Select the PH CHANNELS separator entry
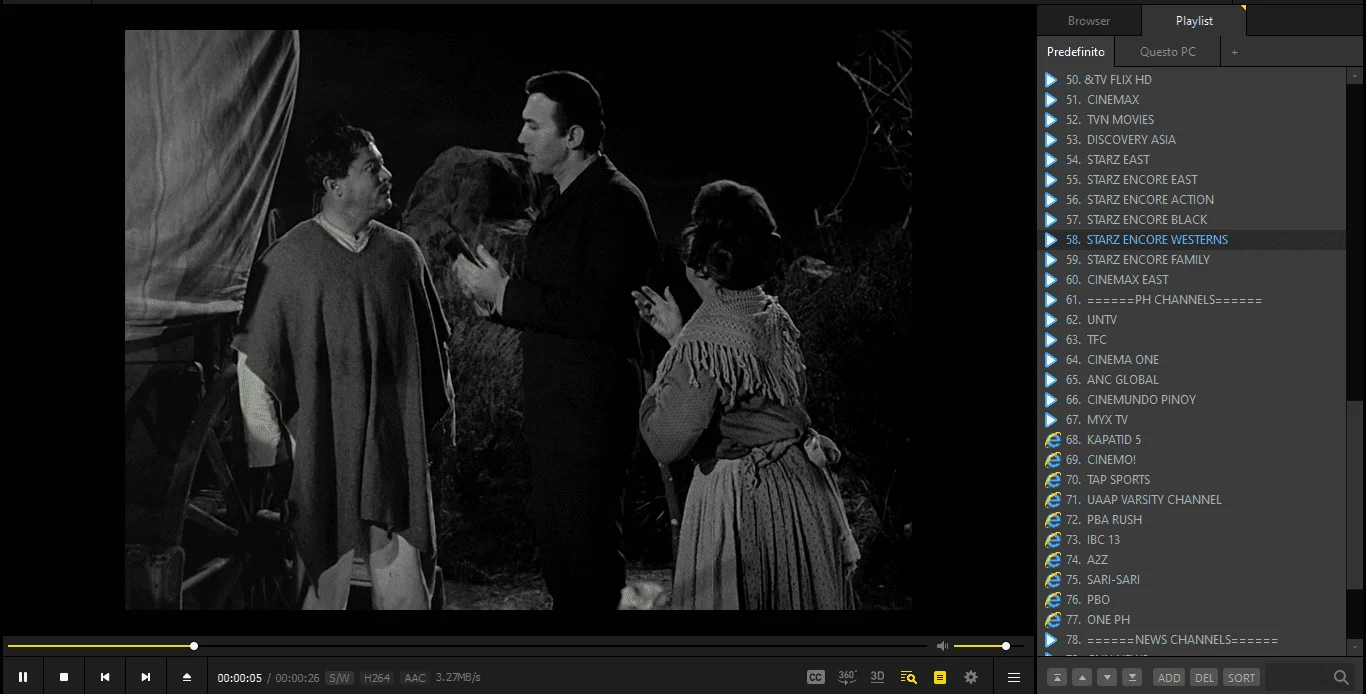1366x694 pixels. tap(1193, 300)
